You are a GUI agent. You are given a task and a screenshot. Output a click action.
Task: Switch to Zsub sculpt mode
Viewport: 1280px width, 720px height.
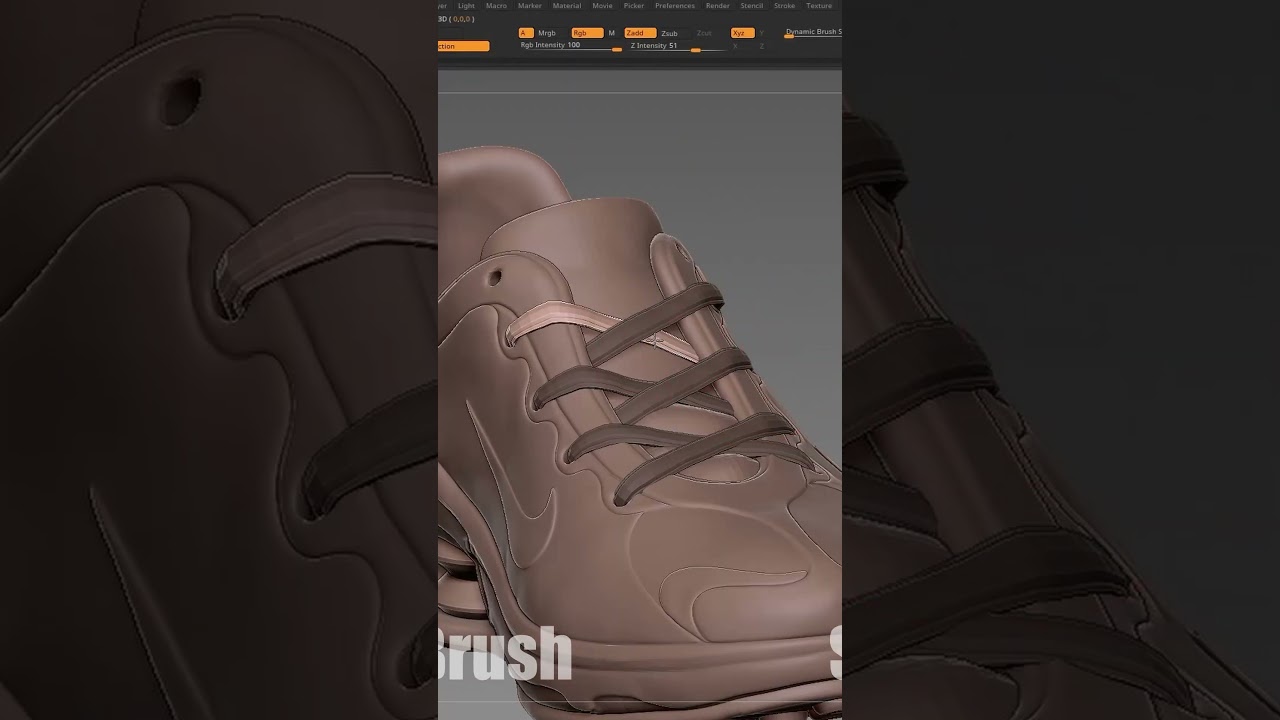point(669,33)
